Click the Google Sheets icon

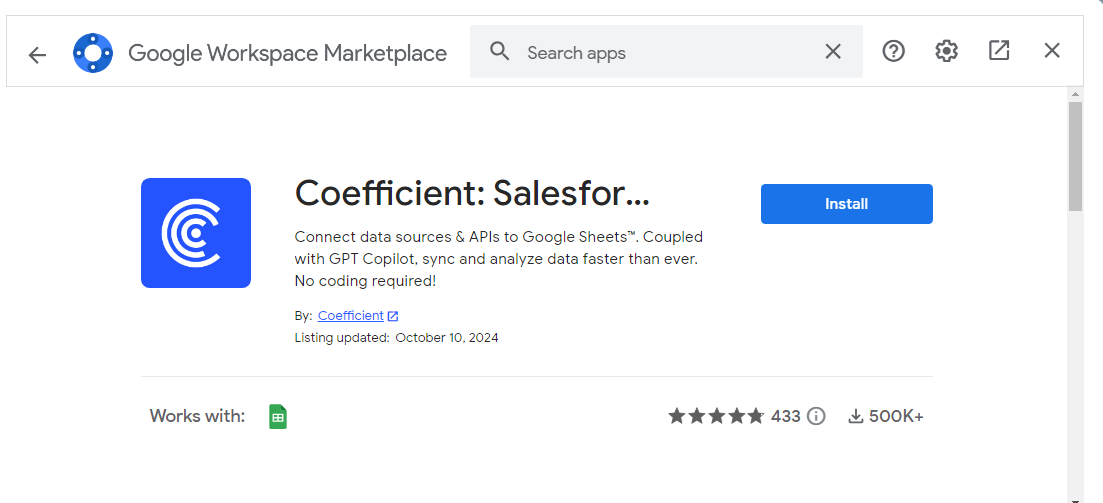[x=278, y=416]
